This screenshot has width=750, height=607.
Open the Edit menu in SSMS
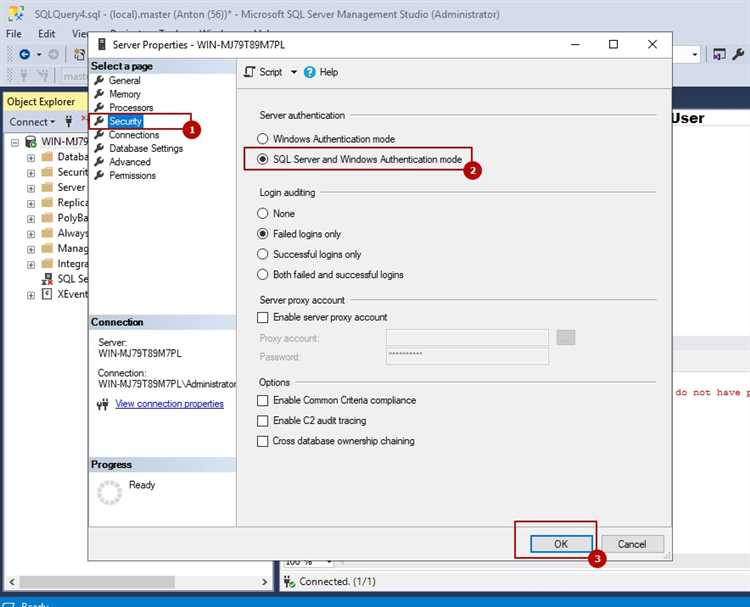[46, 34]
